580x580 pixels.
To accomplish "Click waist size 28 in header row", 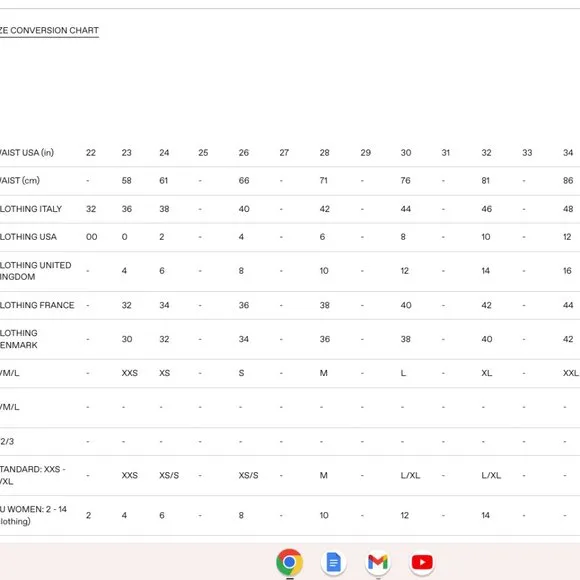I will coord(324,152).
